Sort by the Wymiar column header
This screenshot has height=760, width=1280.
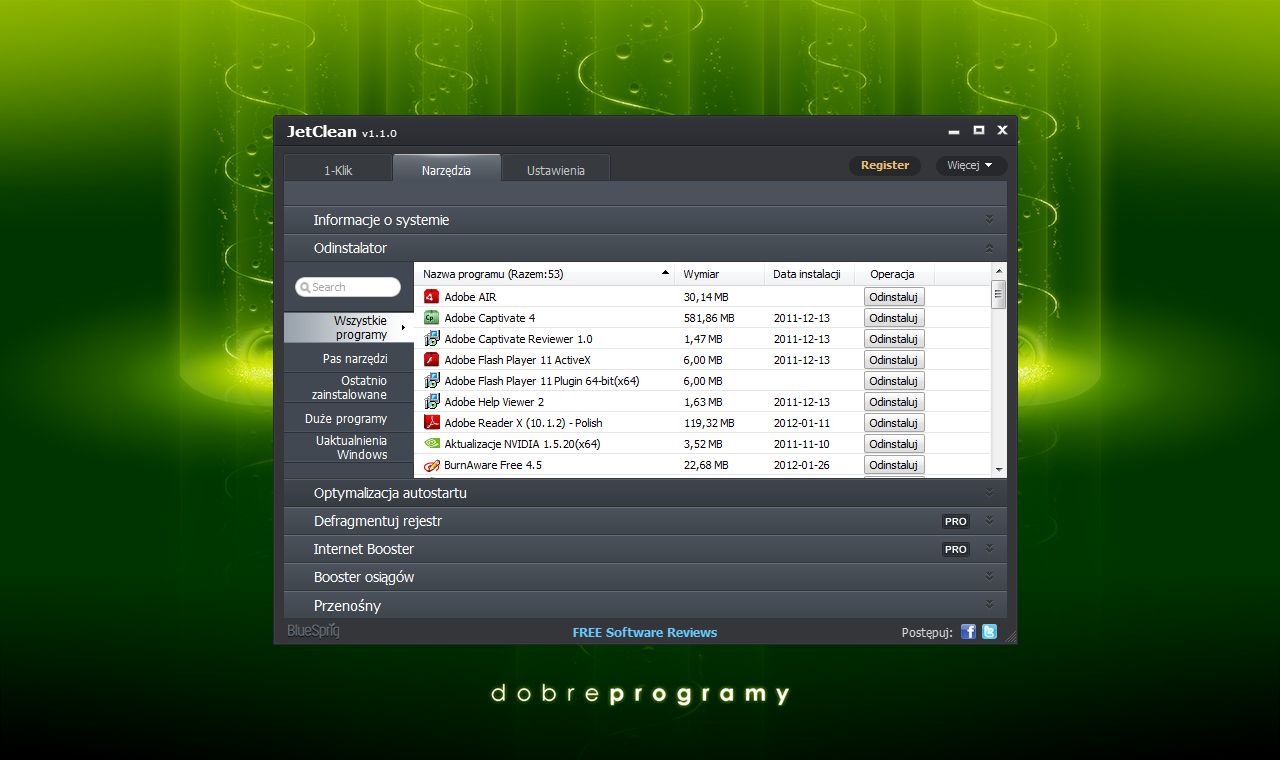point(720,274)
